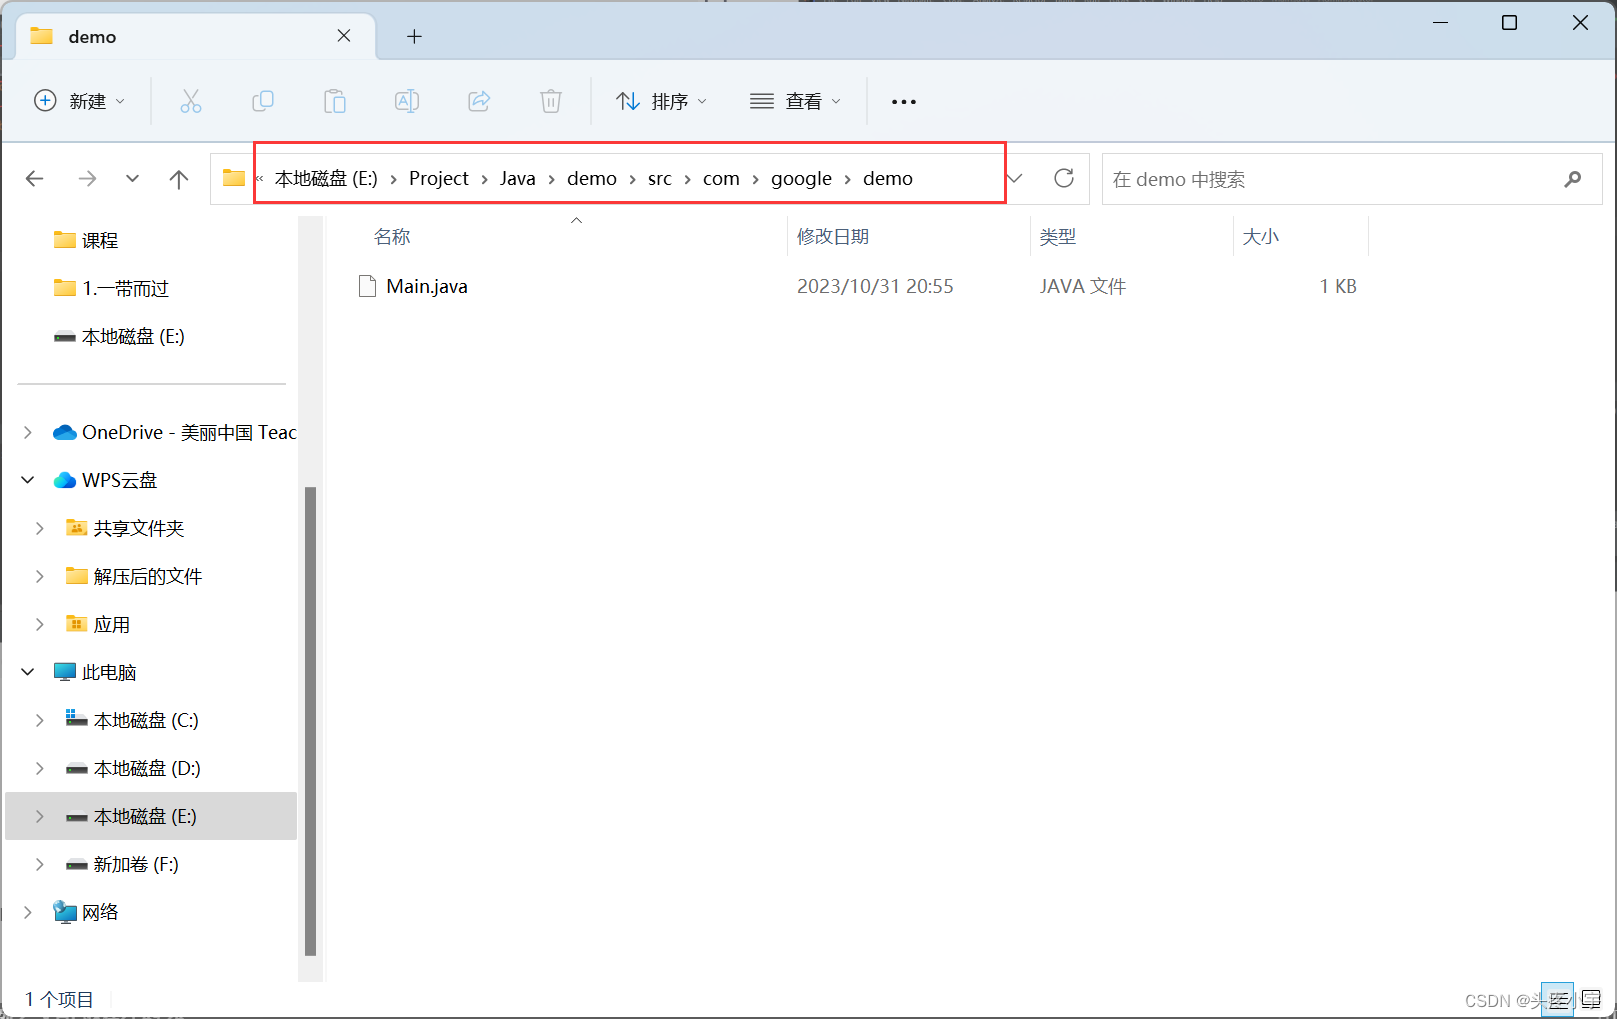Select the Rename icon in the toolbar
The image size is (1617, 1019).
coord(407,101)
